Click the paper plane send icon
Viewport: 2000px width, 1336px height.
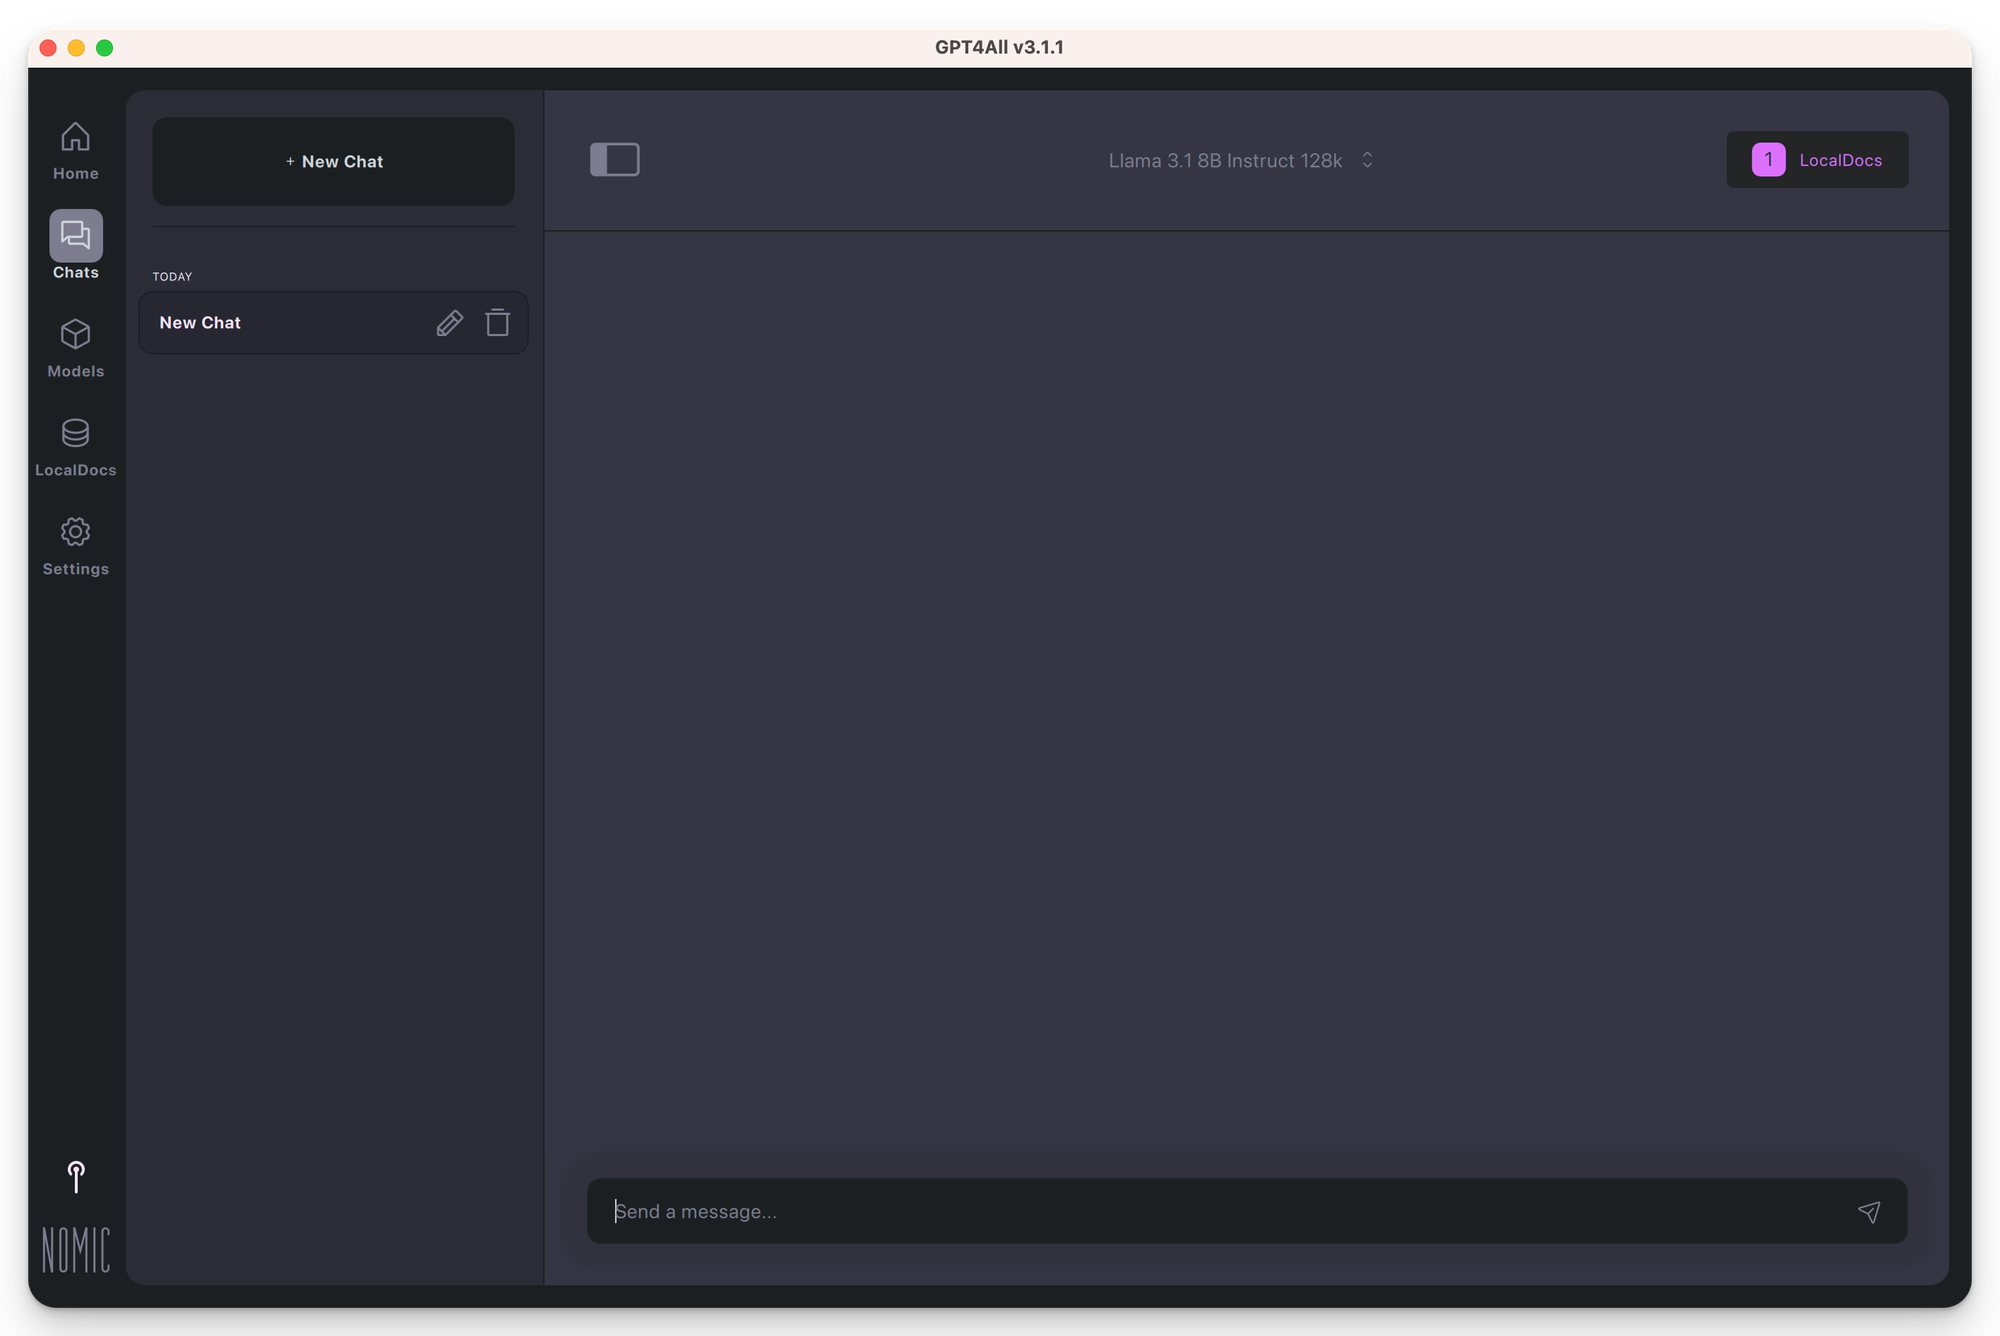pos(1868,1212)
